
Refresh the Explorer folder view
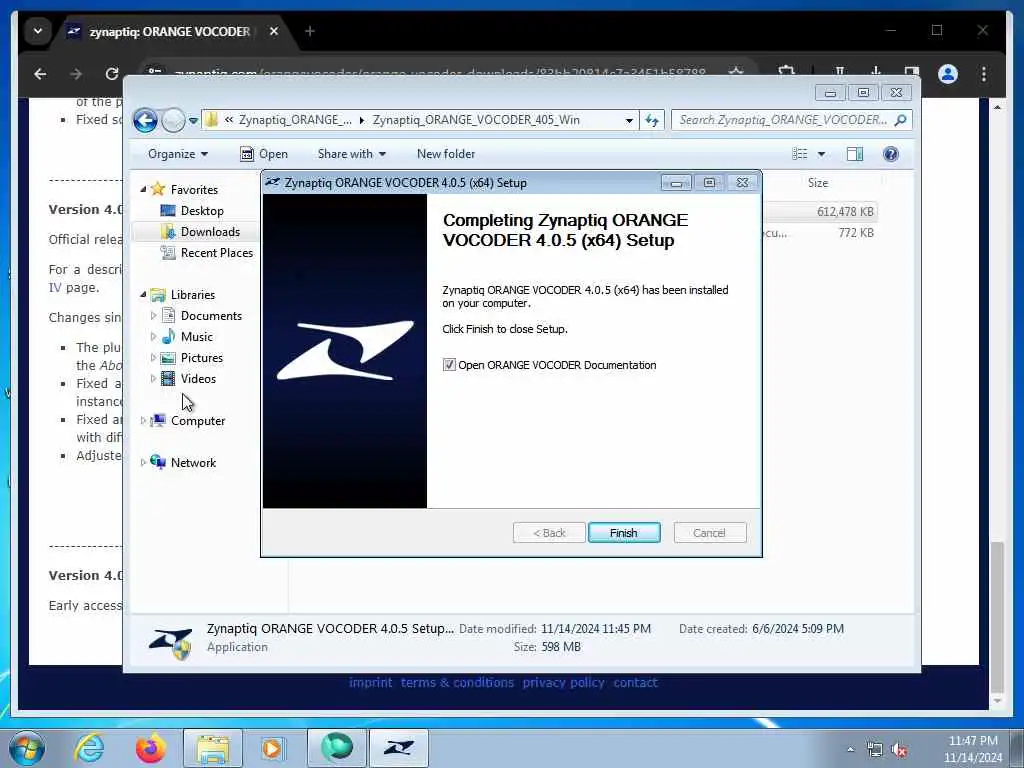pyautogui.click(x=652, y=120)
